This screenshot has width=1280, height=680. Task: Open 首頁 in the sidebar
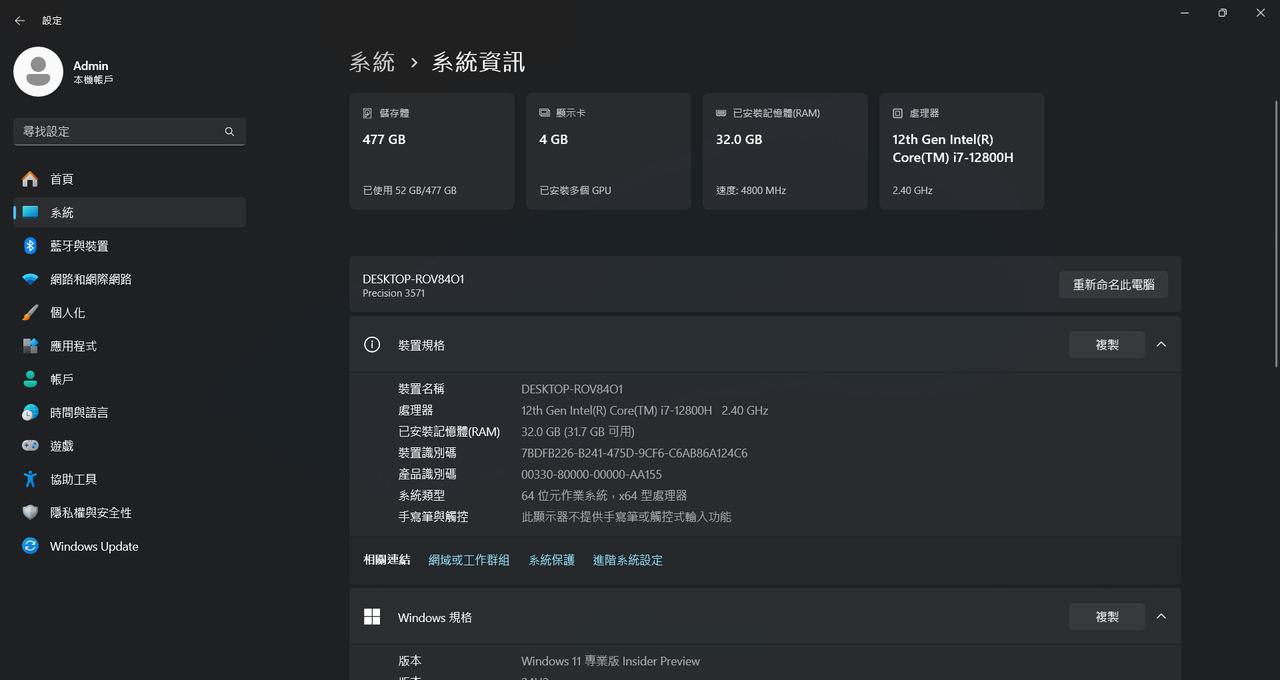(130, 179)
